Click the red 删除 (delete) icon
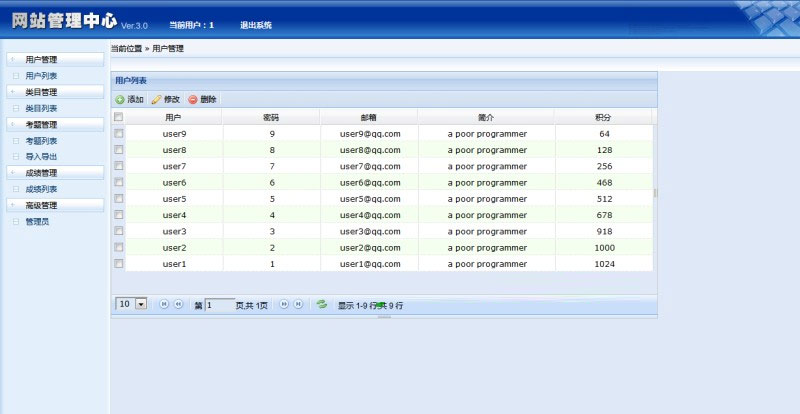Viewport: 800px width, 414px height. pyautogui.click(x=193, y=100)
